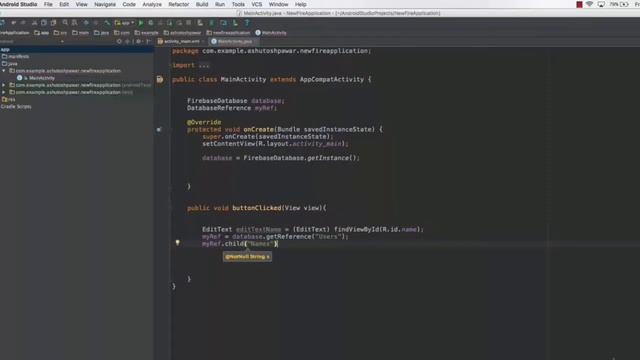640x360 pixels.
Task: Click the scroll-from-source target icon
Action: click(119, 42)
